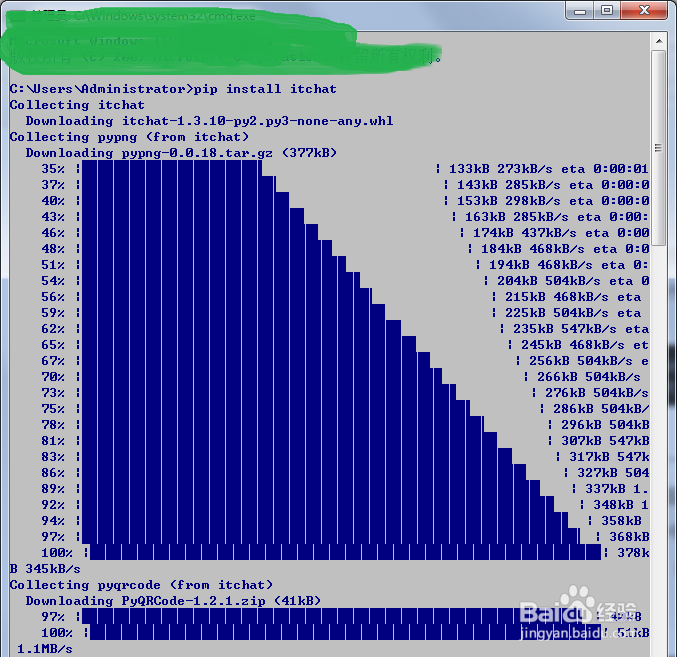Screen dimensions: 677x657
Task: Click the '256kB 504kB/s' download status
Action: pos(581,361)
